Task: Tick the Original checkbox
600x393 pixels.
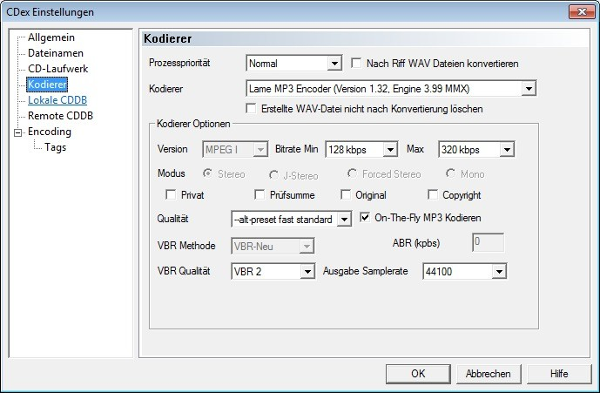Action: point(346,195)
